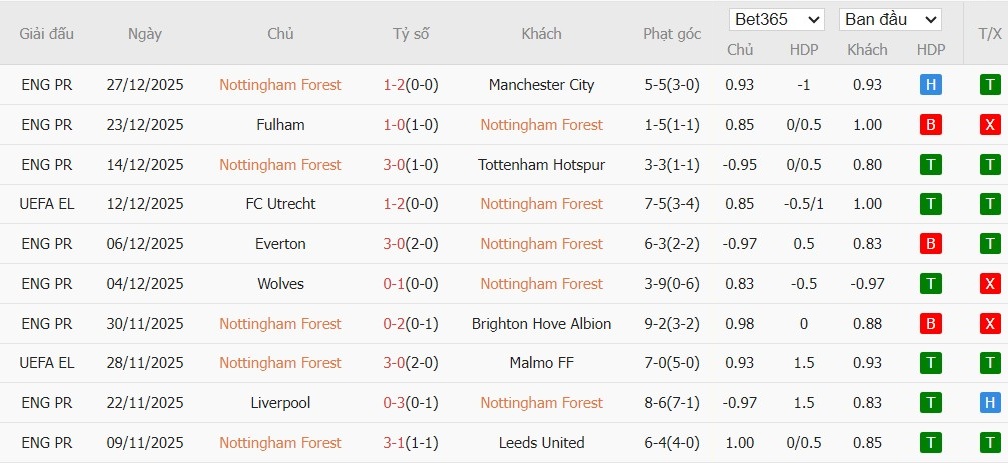Click green HDP T badge in Tottenham row
1008x463 pixels.
click(x=930, y=164)
